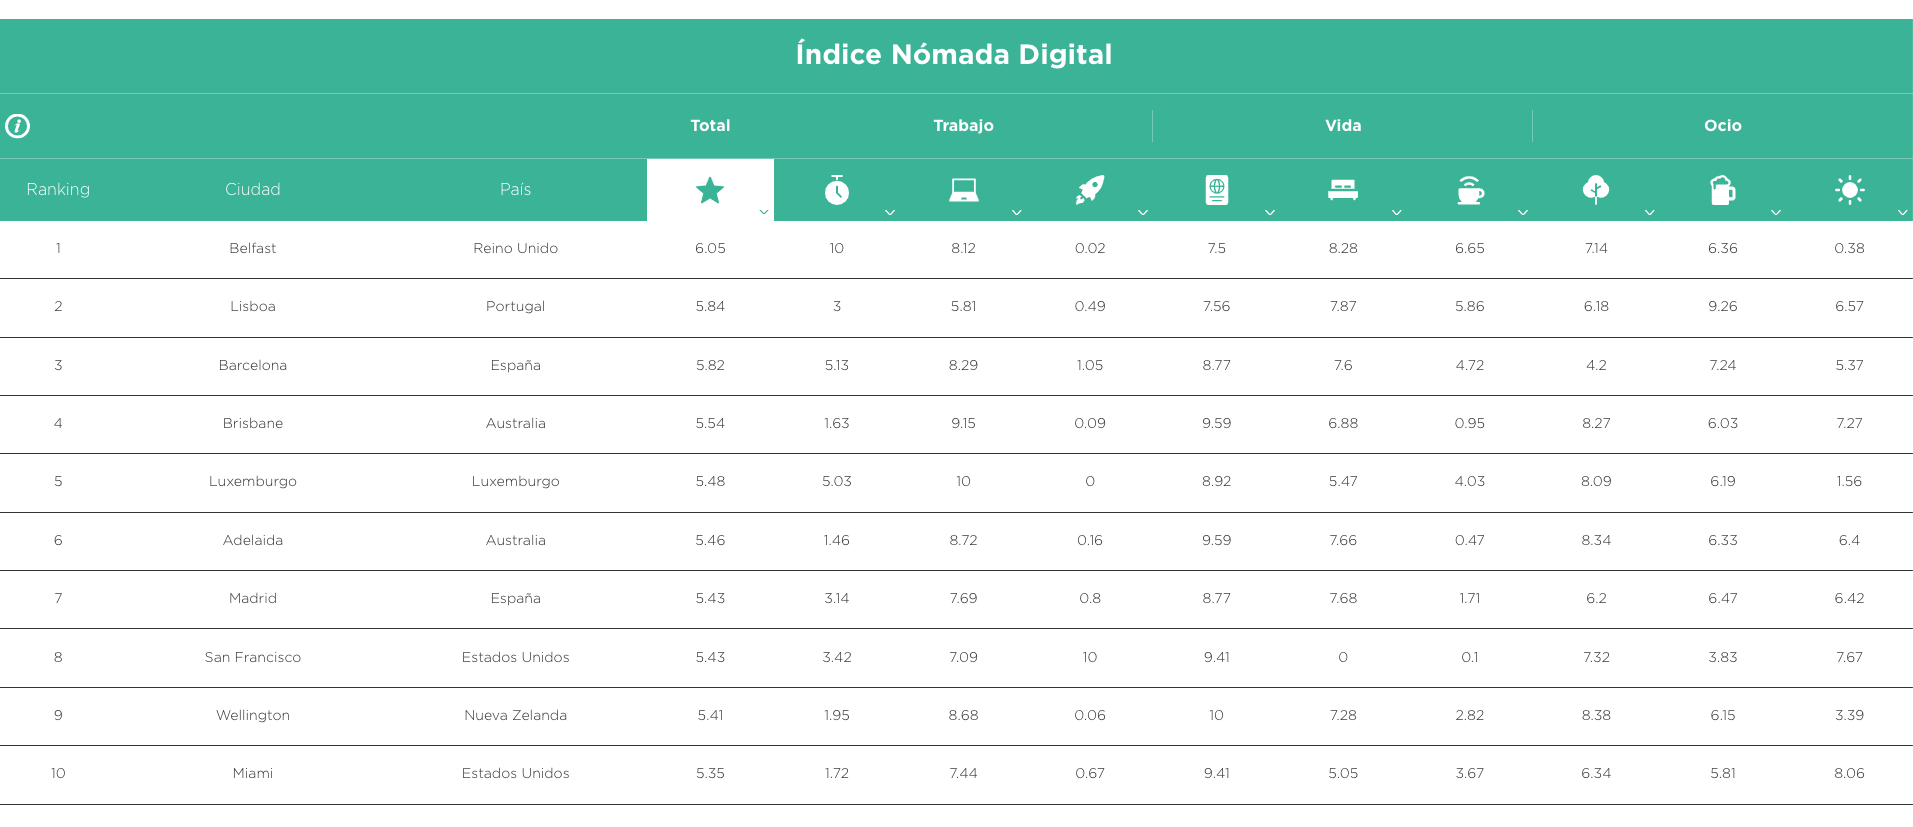Click the info circle icon
1913x827 pixels.
click(x=17, y=126)
